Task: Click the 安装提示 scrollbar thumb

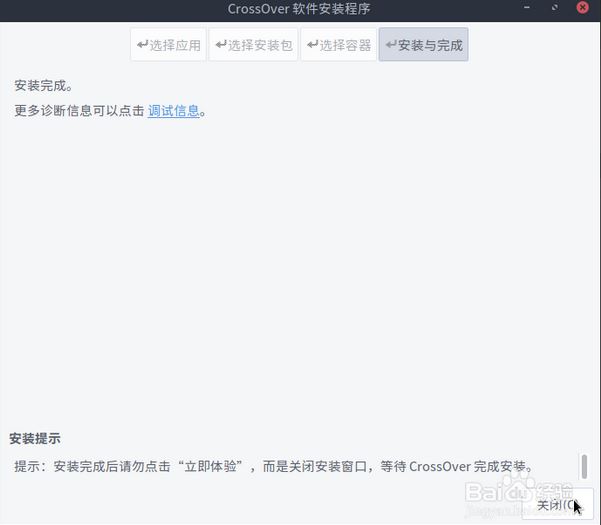Action: [x=584, y=466]
